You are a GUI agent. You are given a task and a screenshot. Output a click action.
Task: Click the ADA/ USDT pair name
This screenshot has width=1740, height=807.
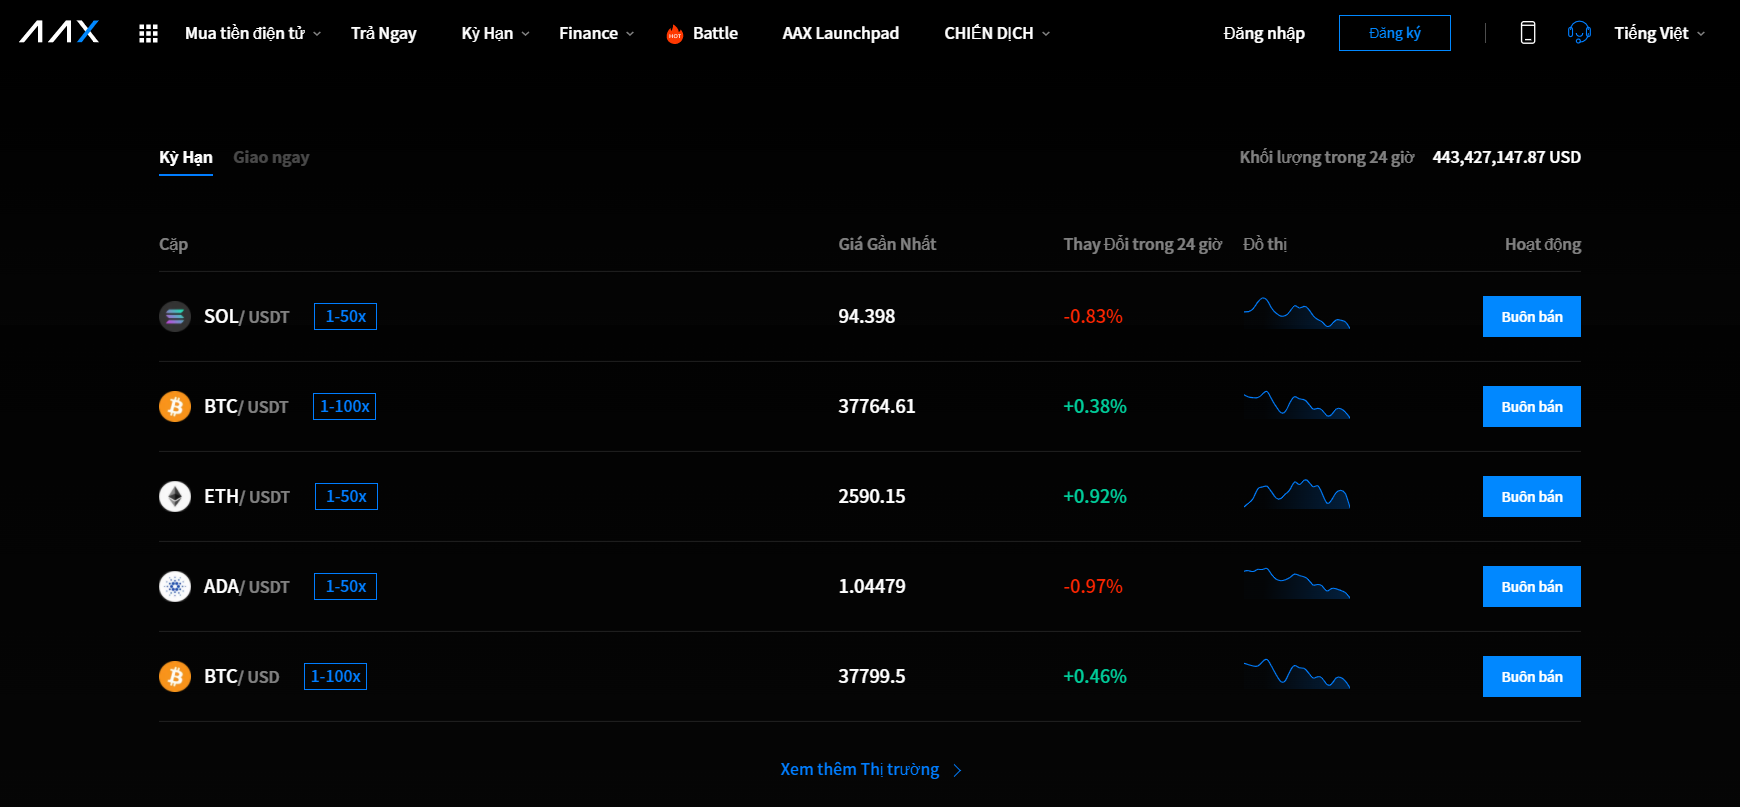point(247,586)
